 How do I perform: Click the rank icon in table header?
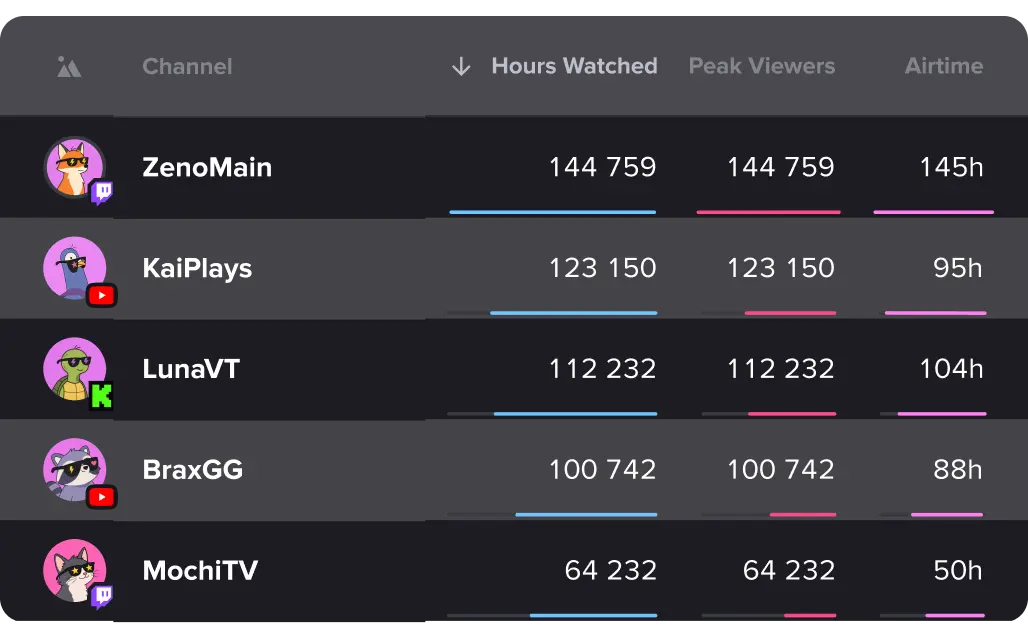[69, 67]
